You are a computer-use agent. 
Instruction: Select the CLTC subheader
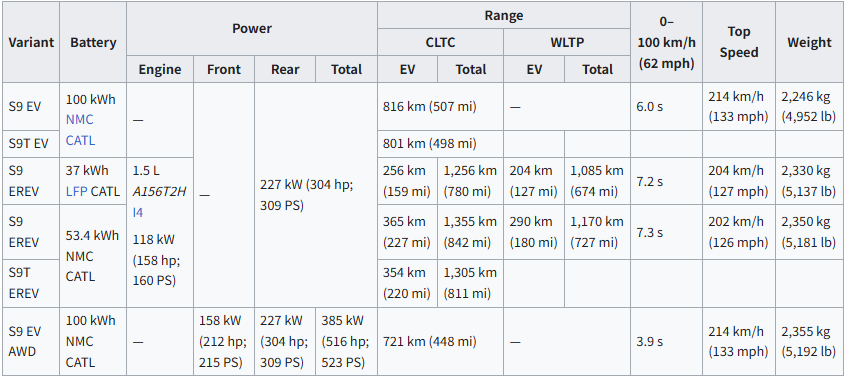(x=440, y=42)
